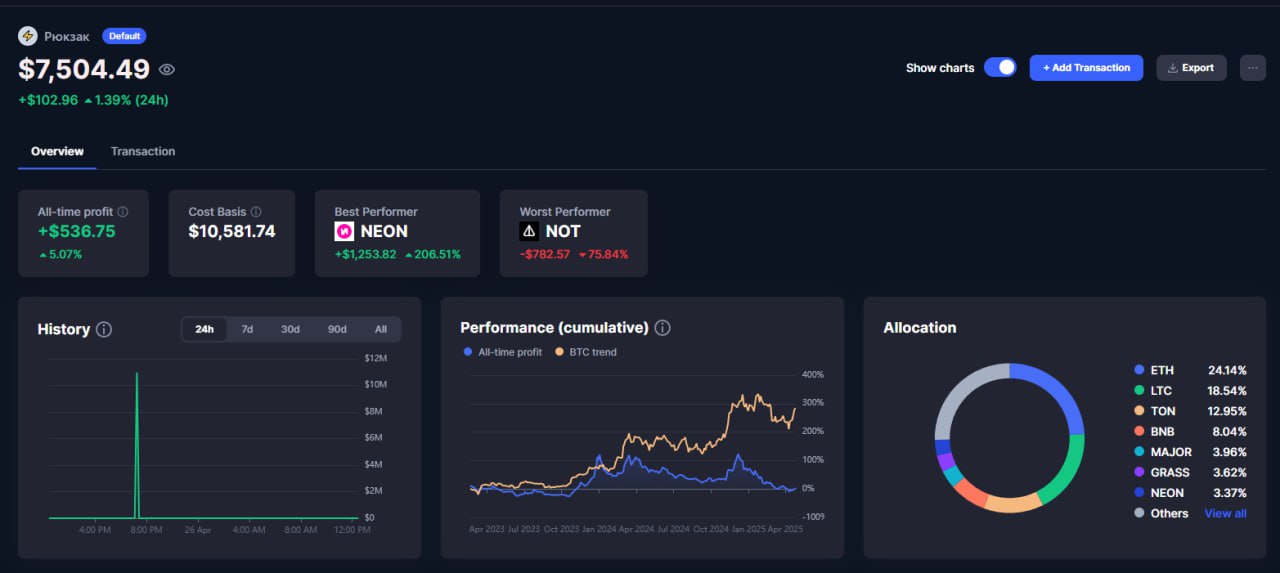Image resolution: width=1280 pixels, height=573 pixels.
Task: Select the 90d history range
Action: [337, 329]
